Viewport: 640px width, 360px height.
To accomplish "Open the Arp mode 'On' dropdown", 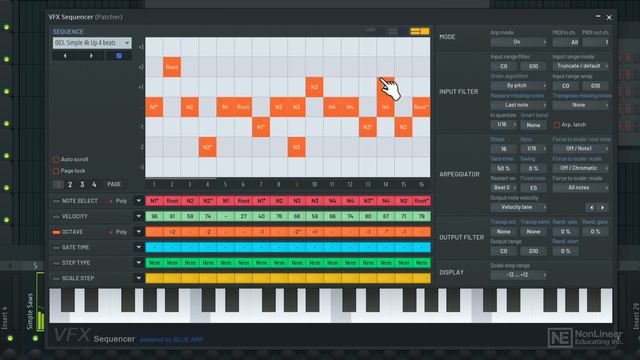I will [x=519, y=42].
